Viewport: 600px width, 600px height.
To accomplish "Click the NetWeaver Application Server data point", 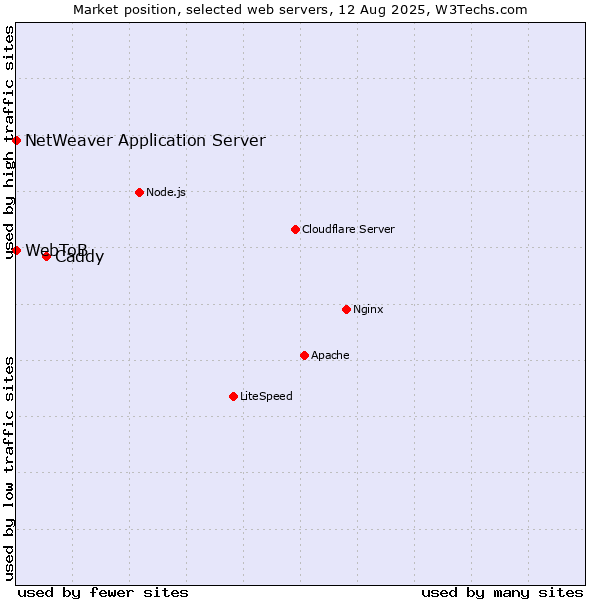I will (x=16, y=140).
